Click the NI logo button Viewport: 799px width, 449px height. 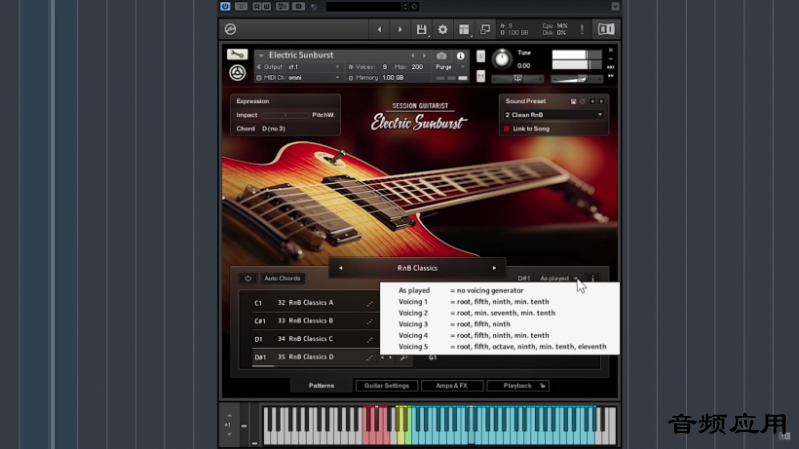pos(606,30)
